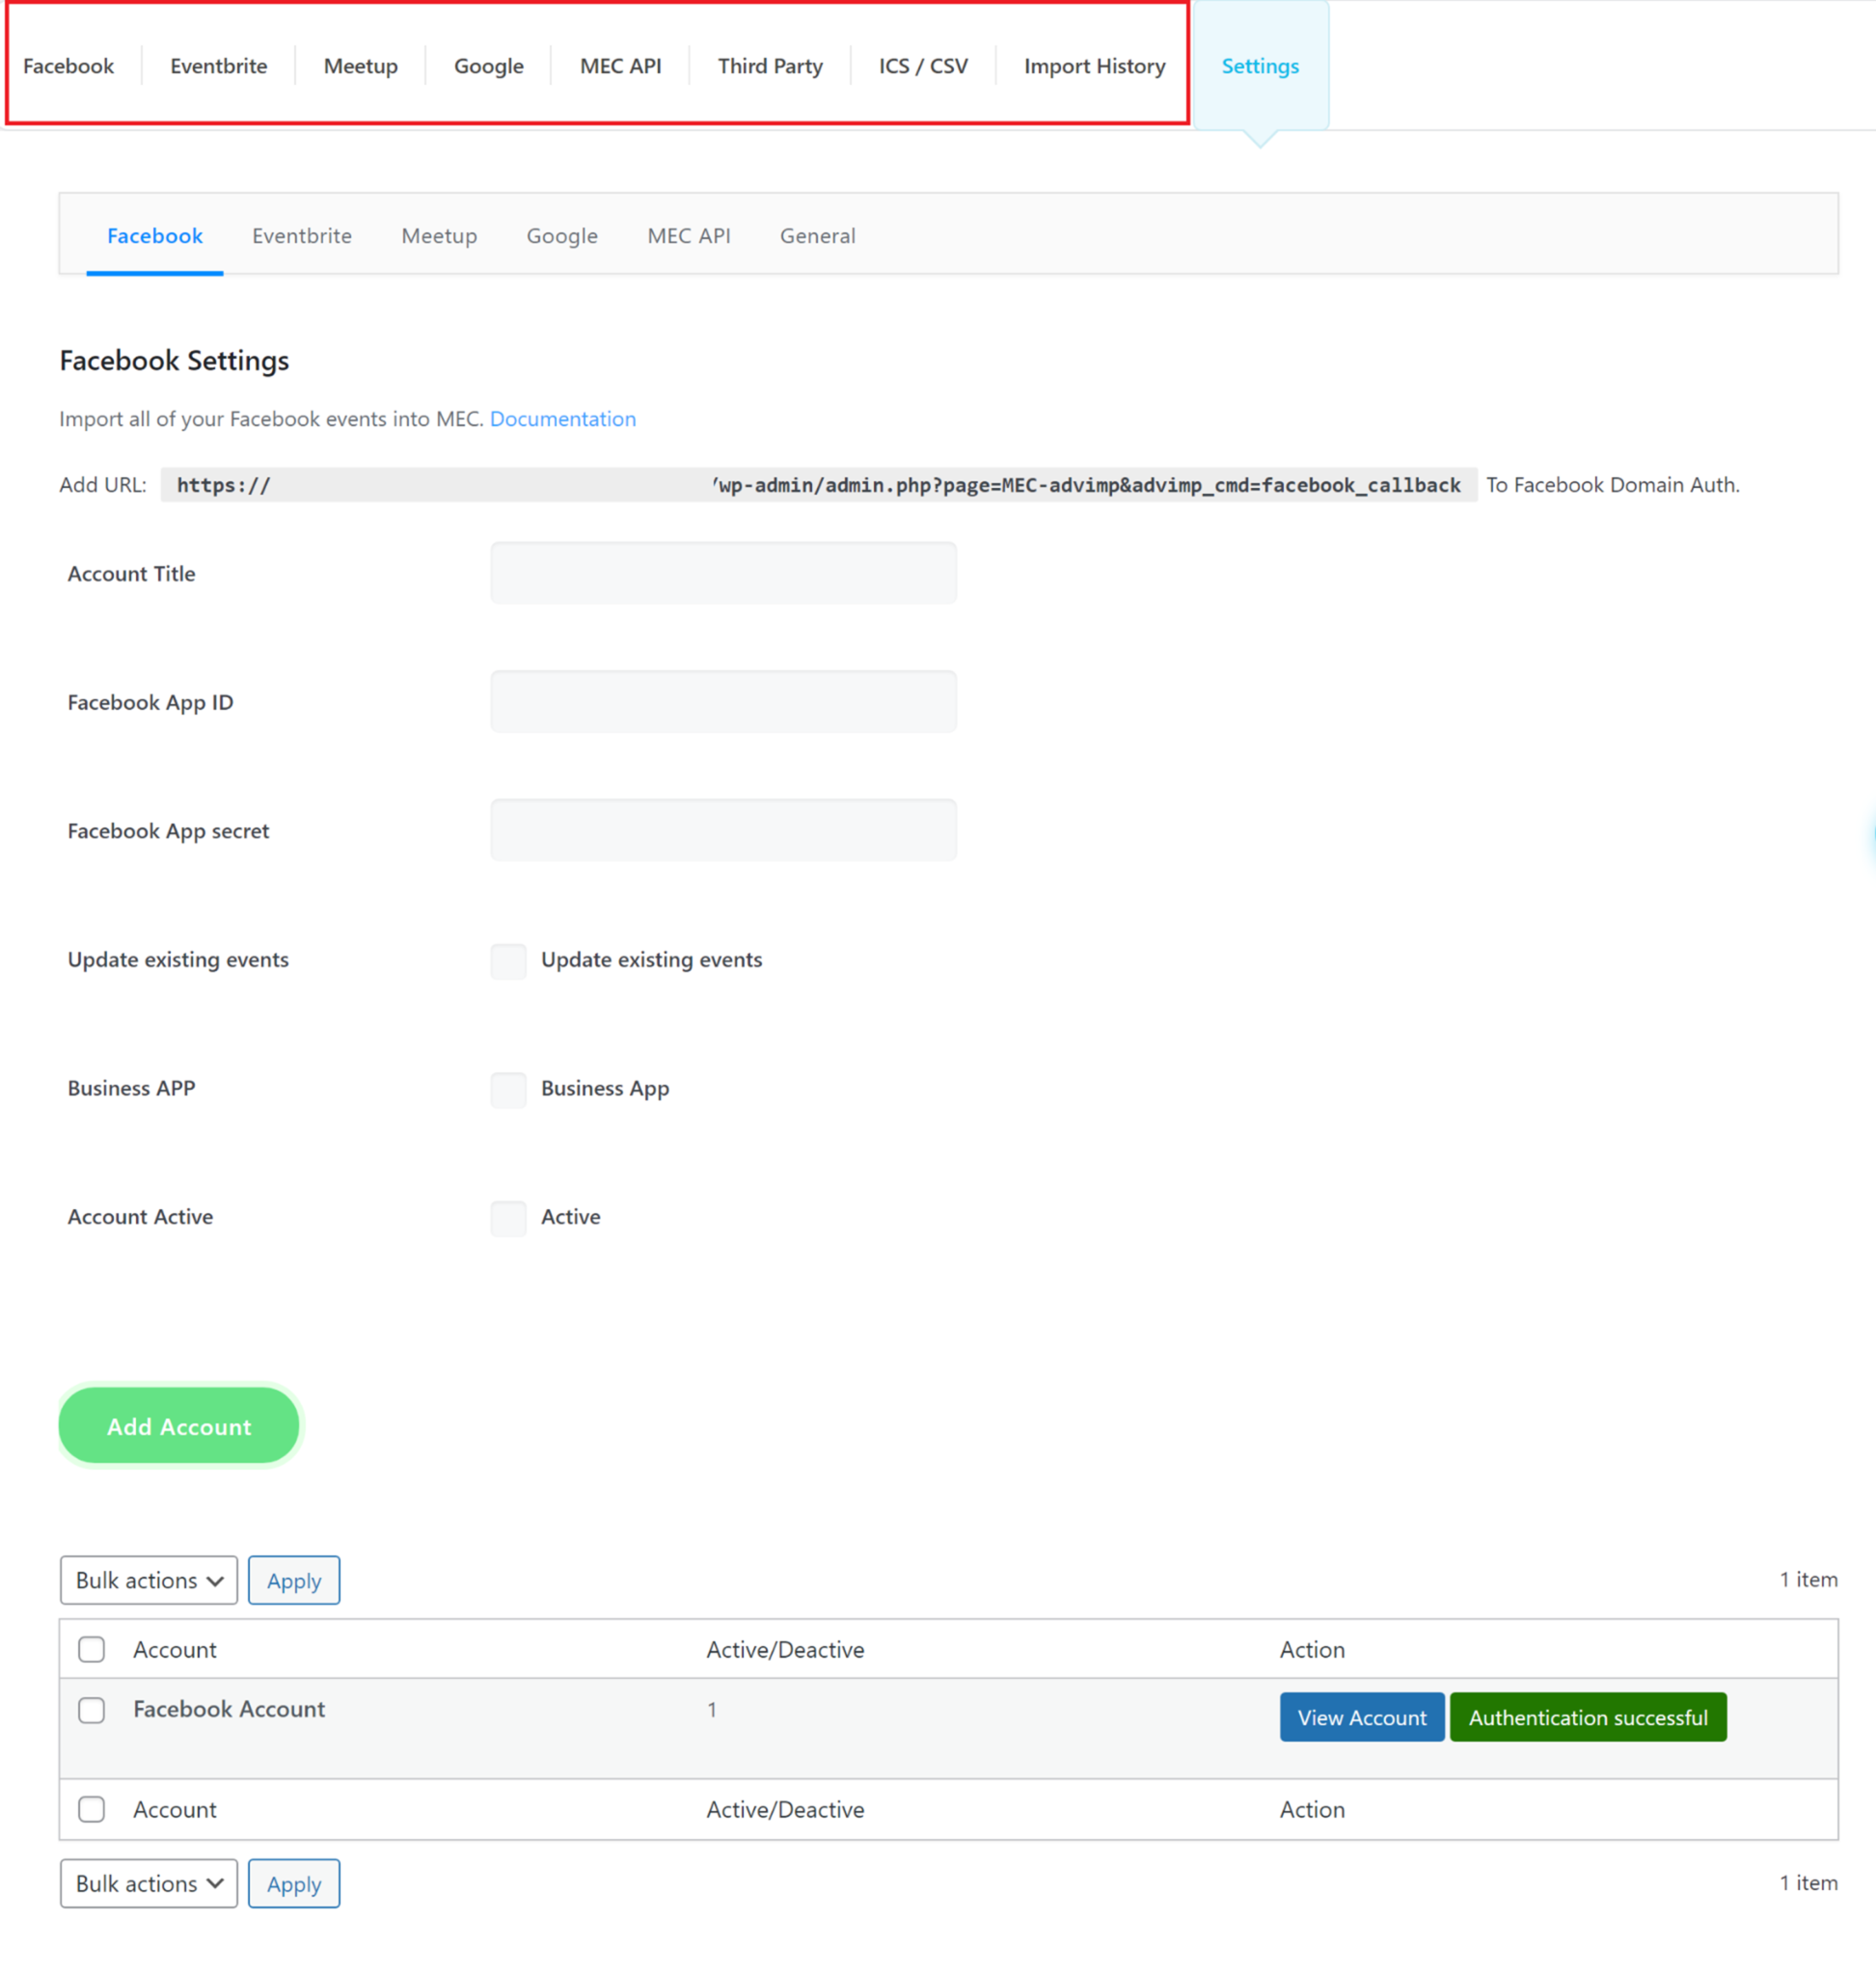The width and height of the screenshot is (1876, 1975).
Task: Focus the Account Title input field
Action: coord(722,573)
